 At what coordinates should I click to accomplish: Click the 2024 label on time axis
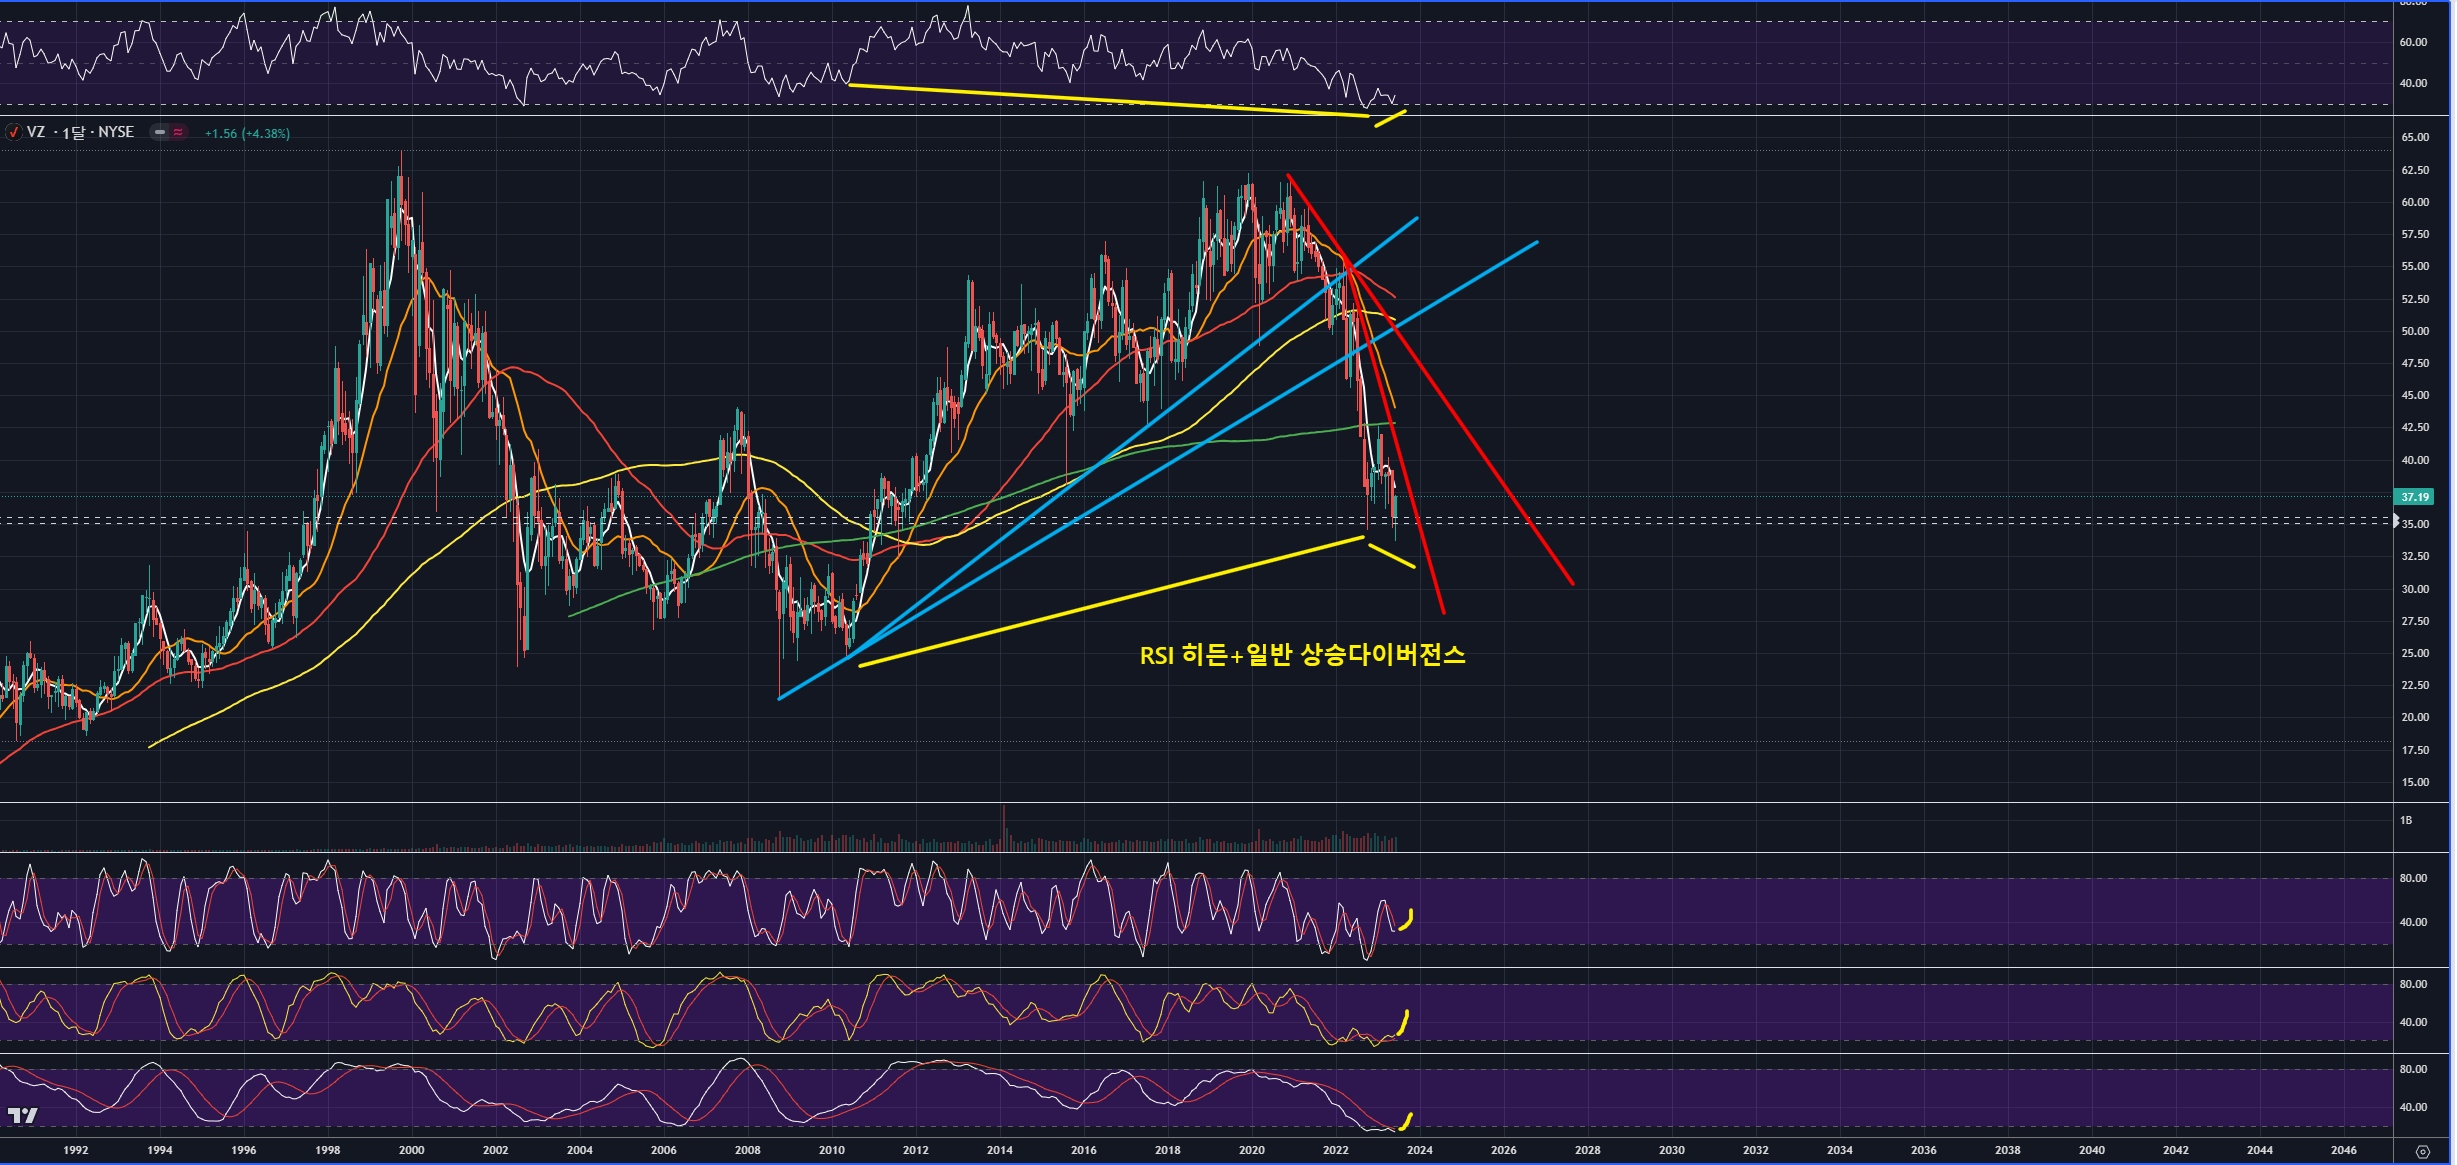click(1419, 1150)
